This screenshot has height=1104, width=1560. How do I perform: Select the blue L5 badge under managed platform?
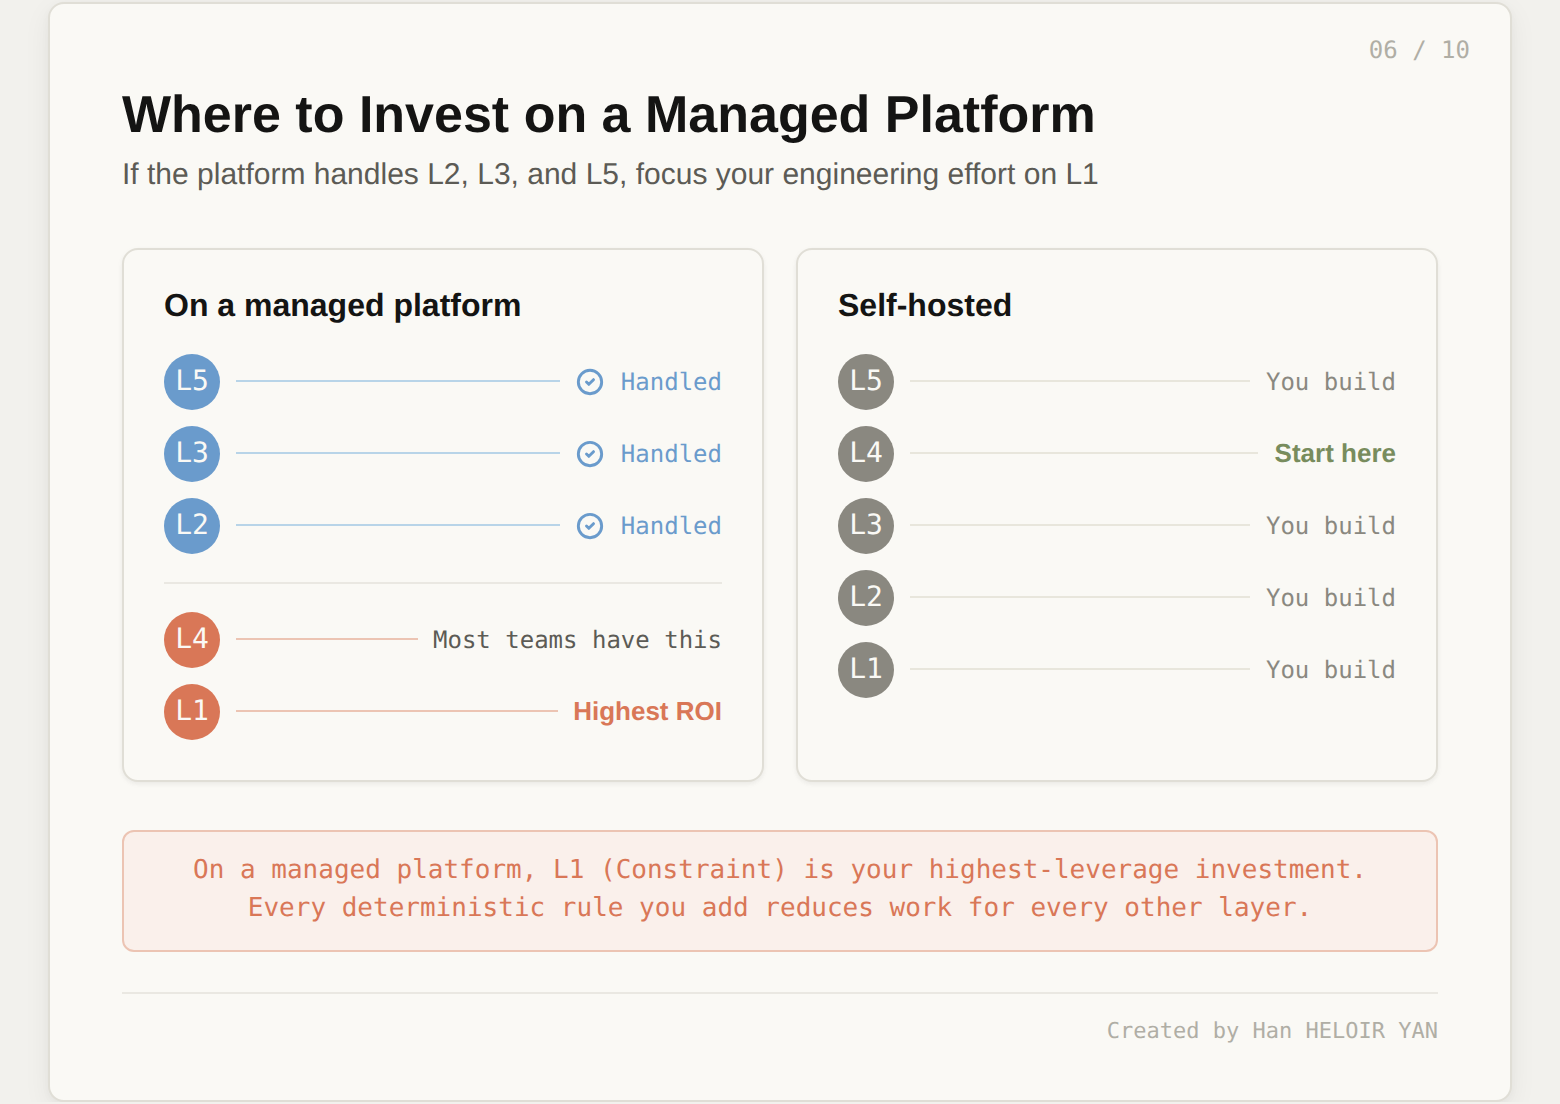pos(191,381)
